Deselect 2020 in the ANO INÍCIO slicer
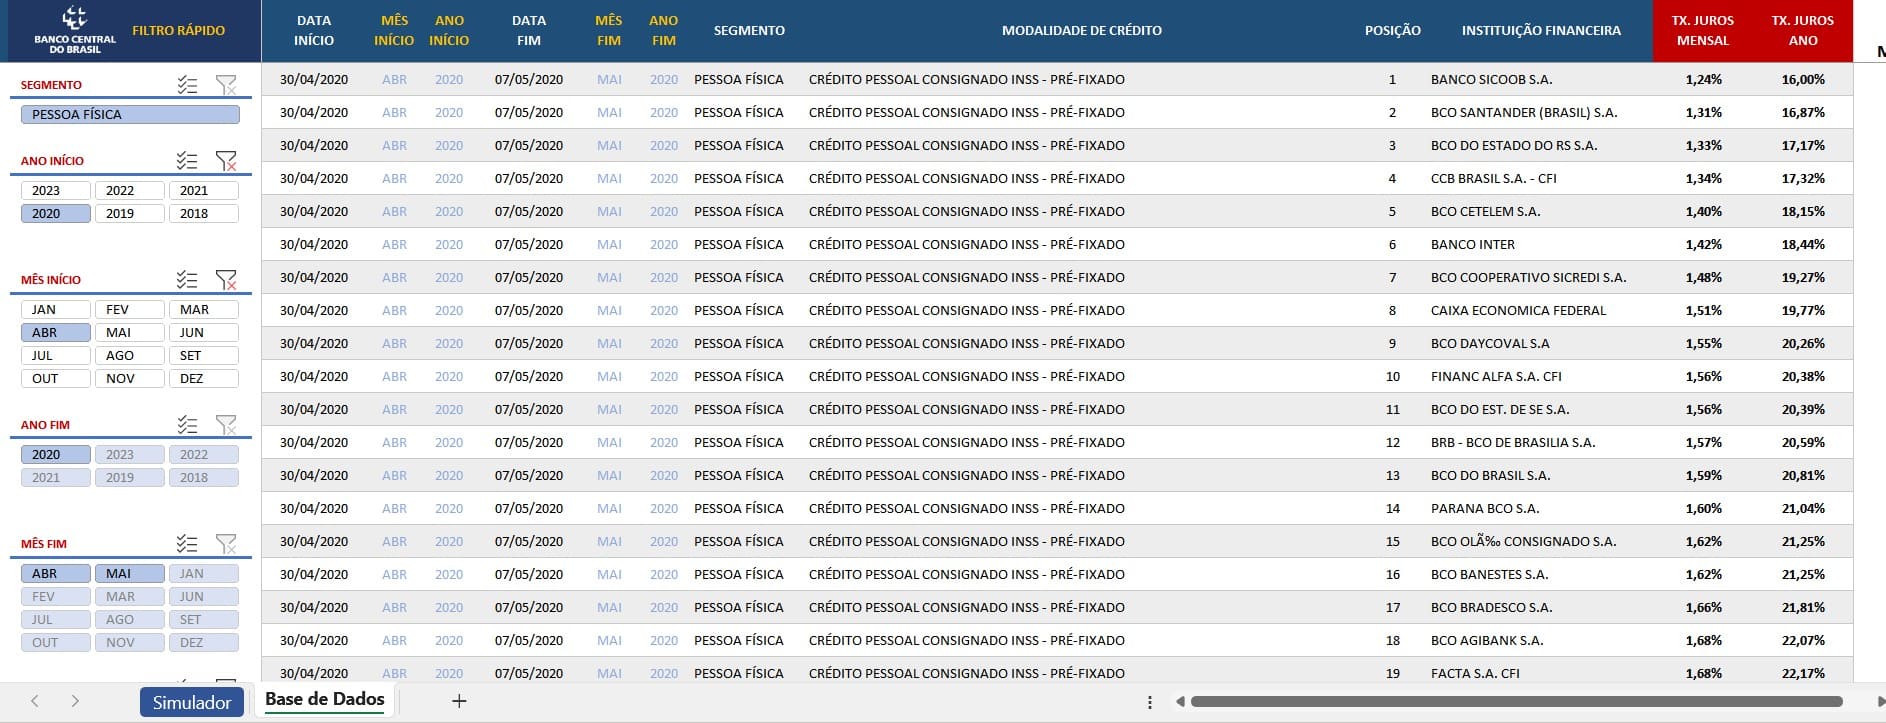The width and height of the screenshot is (1886, 723). pos(56,213)
